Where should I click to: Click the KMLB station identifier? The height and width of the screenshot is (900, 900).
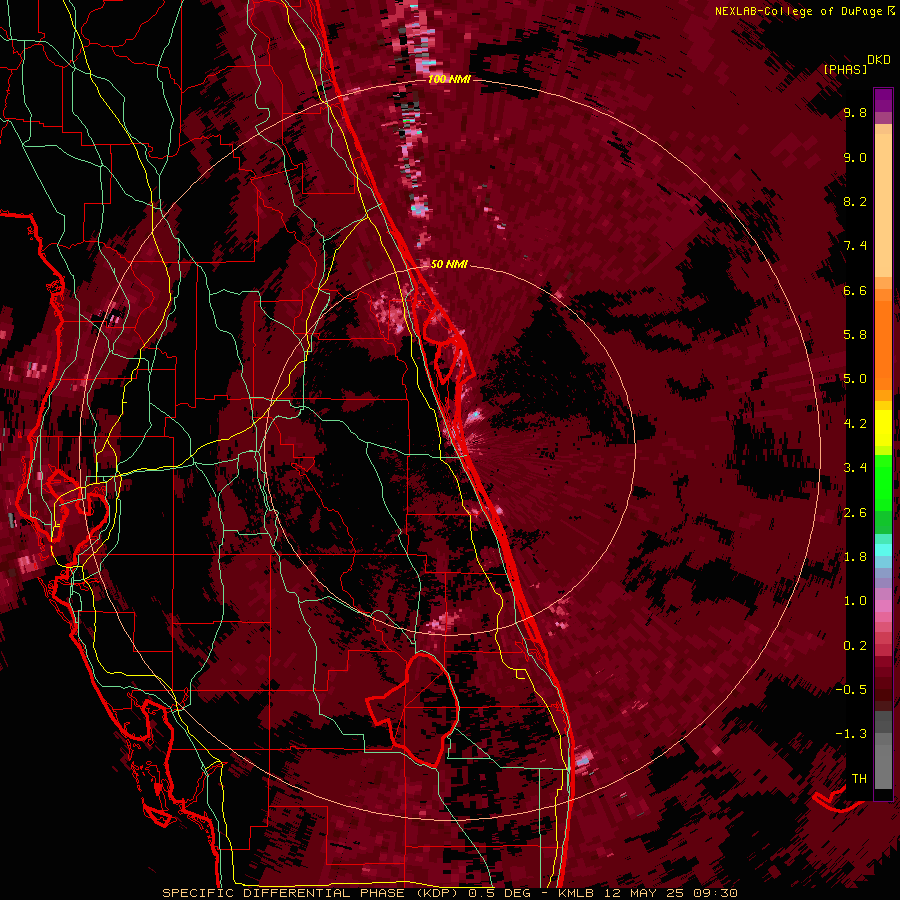click(x=577, y=893)
